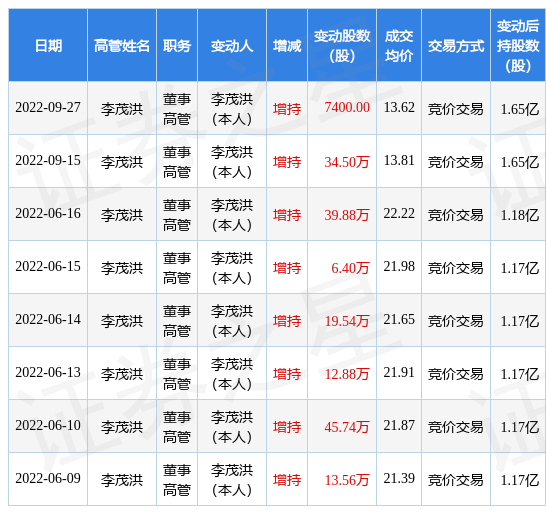Click 竞价交易 in the 2022-06-10 row
Screen dimensions: 546x514
(456, 427)
